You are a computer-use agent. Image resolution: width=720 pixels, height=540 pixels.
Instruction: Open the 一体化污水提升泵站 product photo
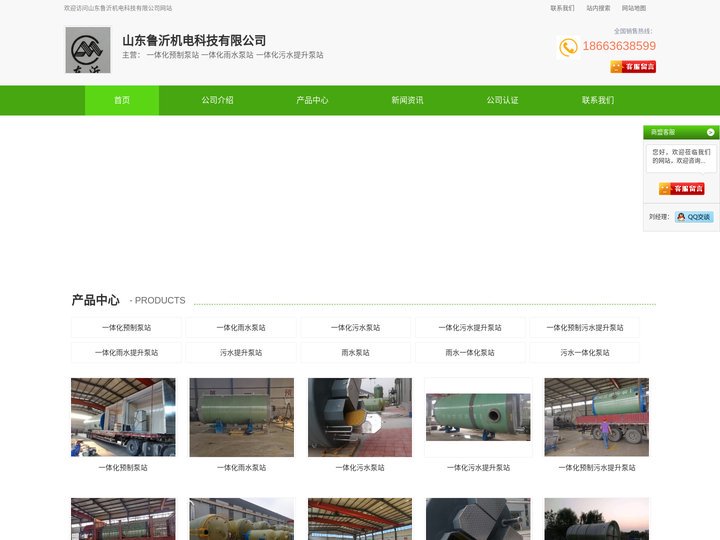pos(478,417)
